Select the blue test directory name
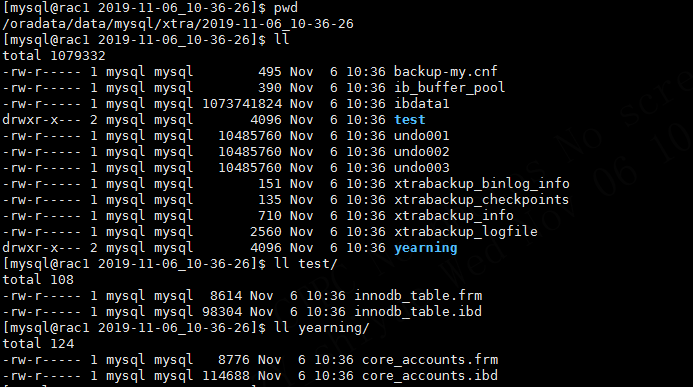Viewport: 693px width, 387px height. coord(410,119)
